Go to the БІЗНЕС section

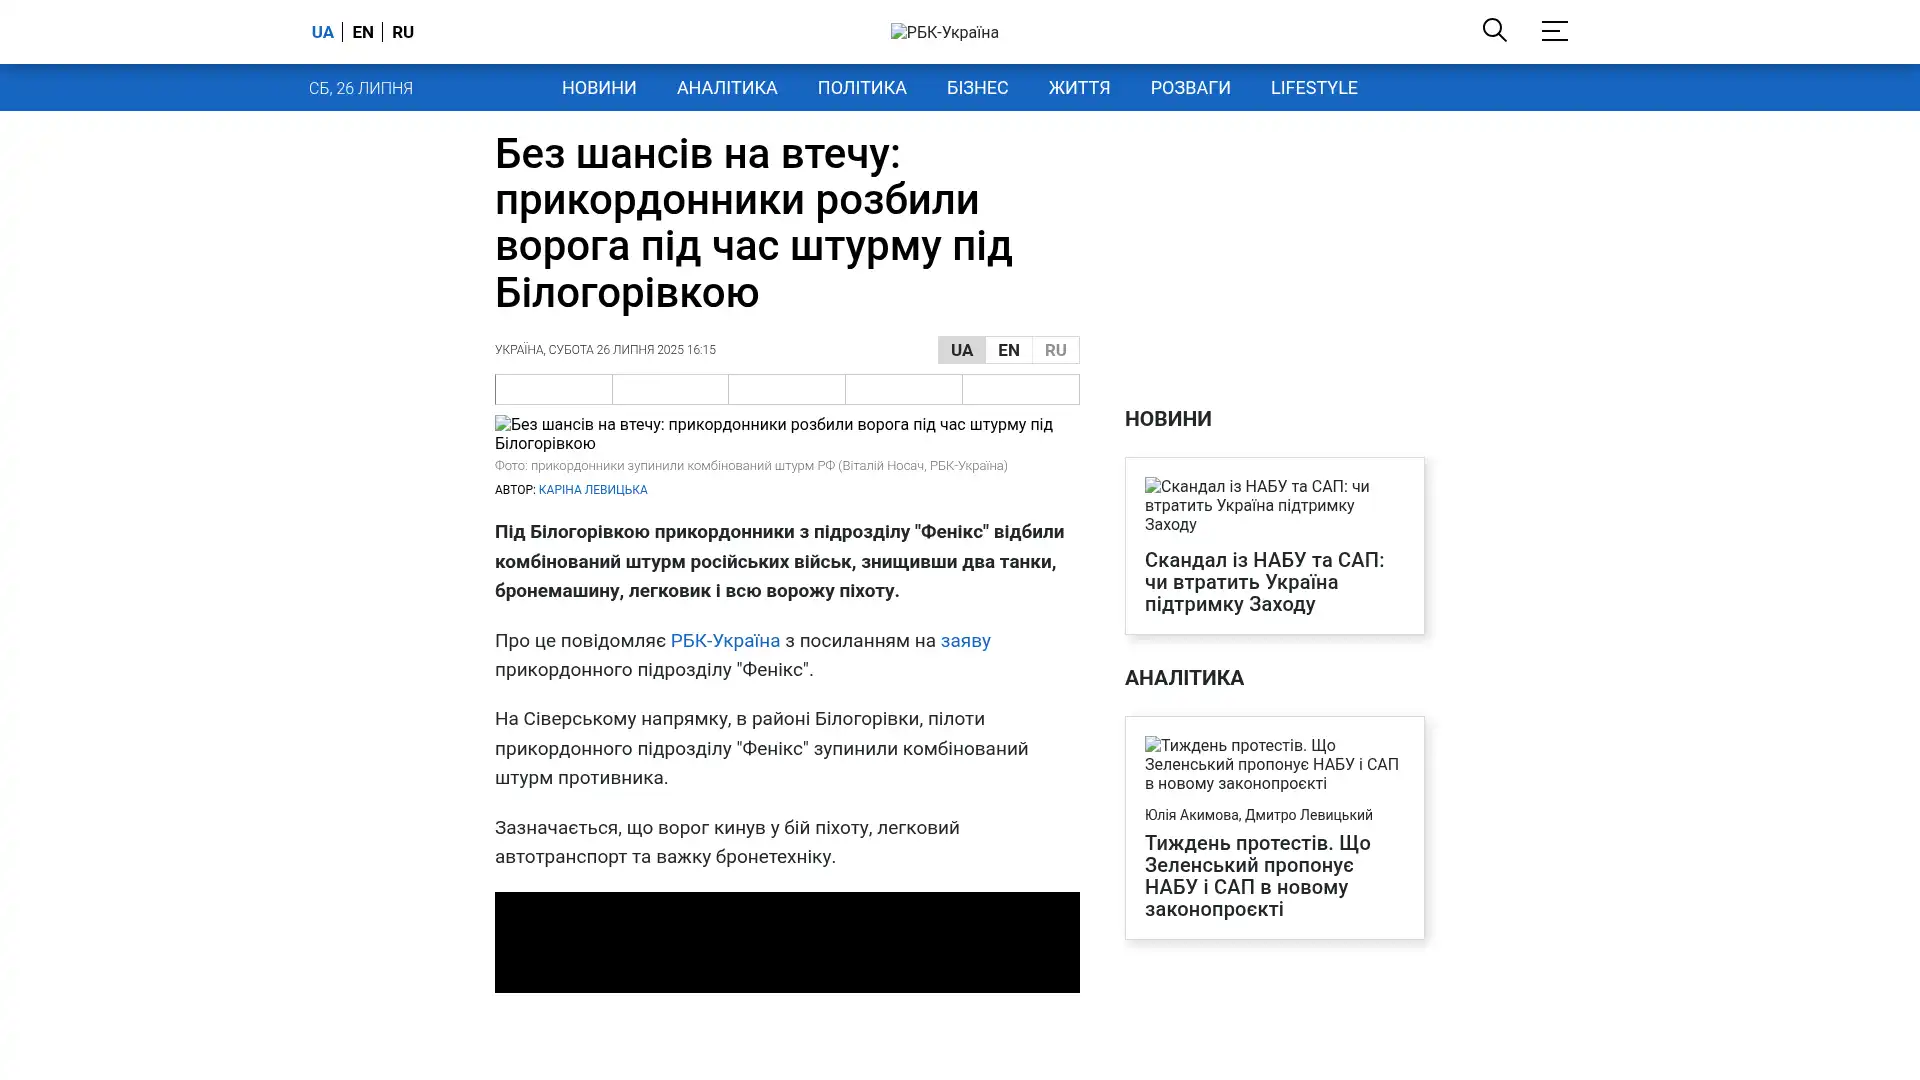click(x=976, y=88)
